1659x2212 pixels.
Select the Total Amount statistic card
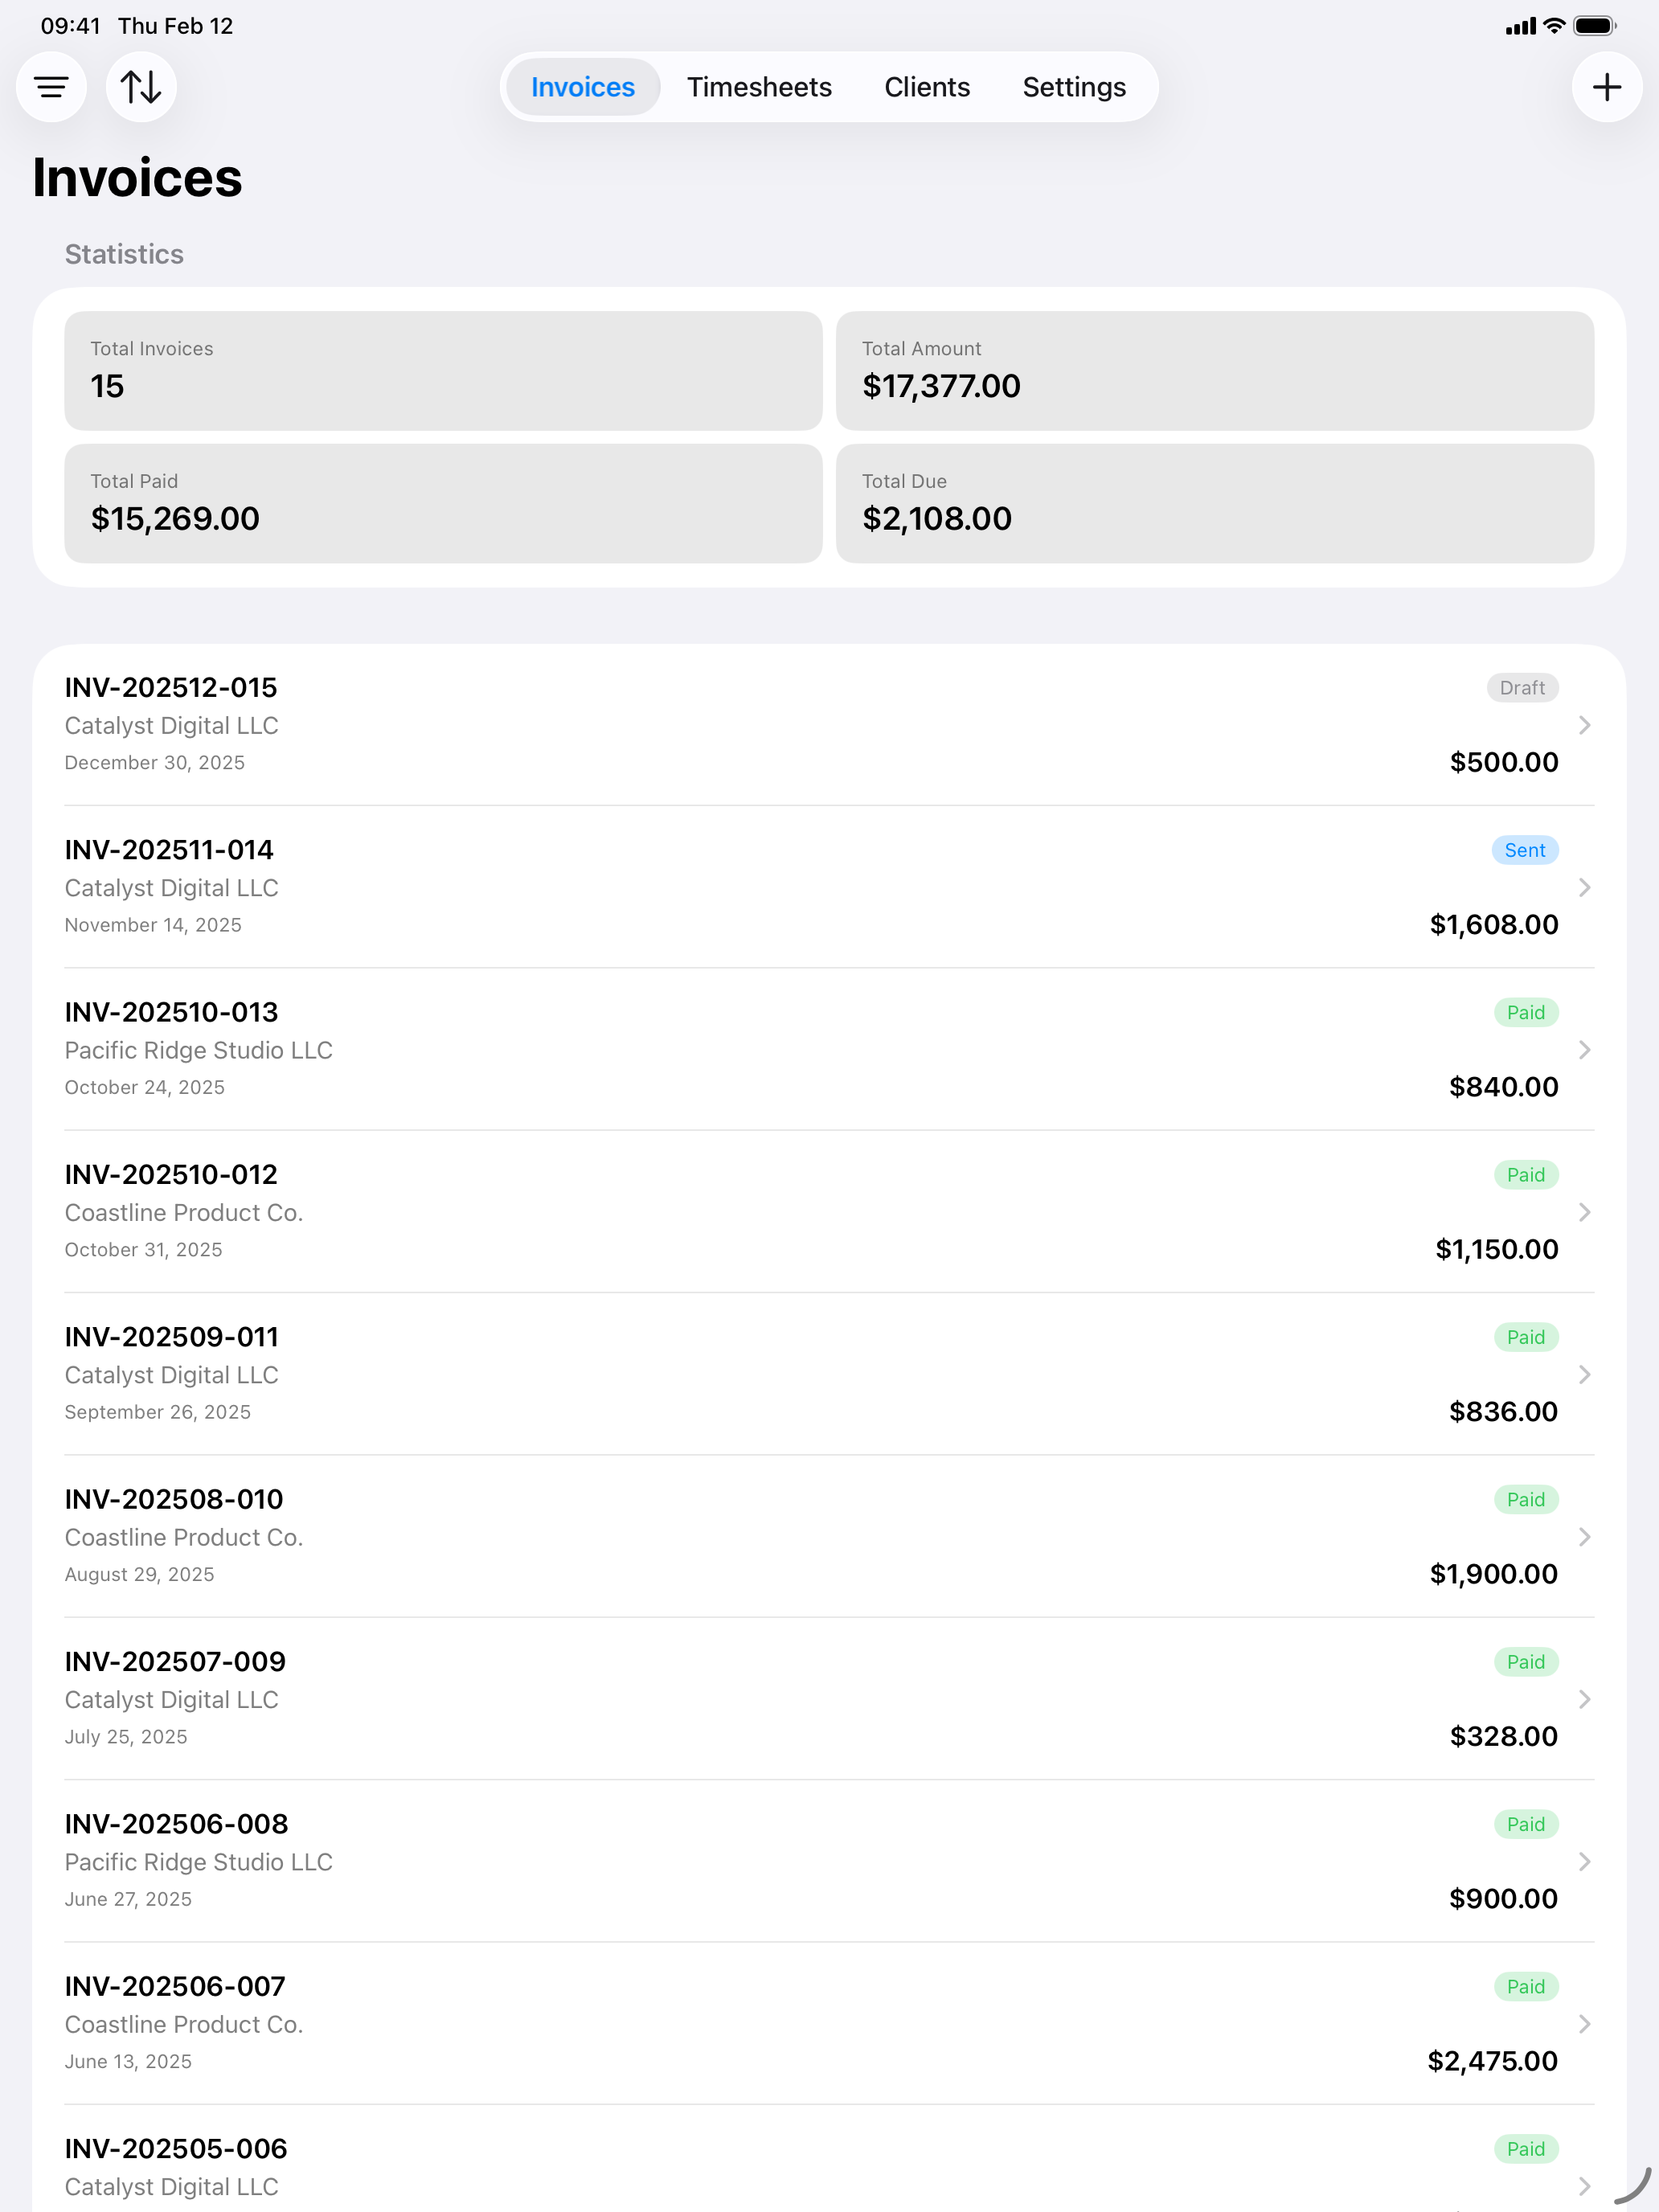[x=1214, y=371]
